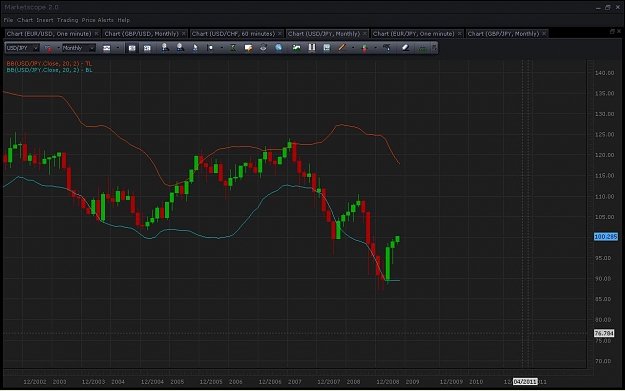Screen dimensions: 625x391
Task: Switch to Chart (EUR/JPY, One minute) tab
Action: (x=413, y=33)
